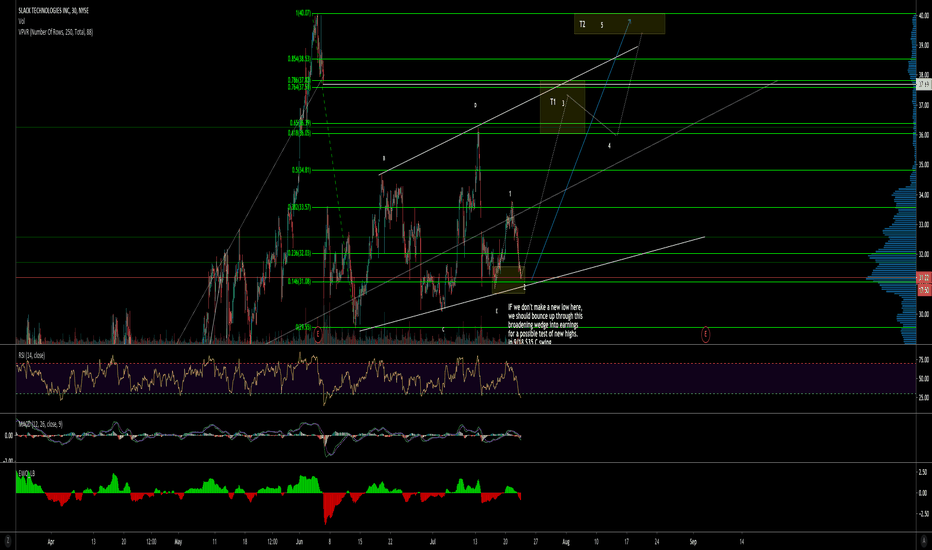932x550 pixels.
Task: Click wave label 5 inside T2 box
Action: [602, 26]
